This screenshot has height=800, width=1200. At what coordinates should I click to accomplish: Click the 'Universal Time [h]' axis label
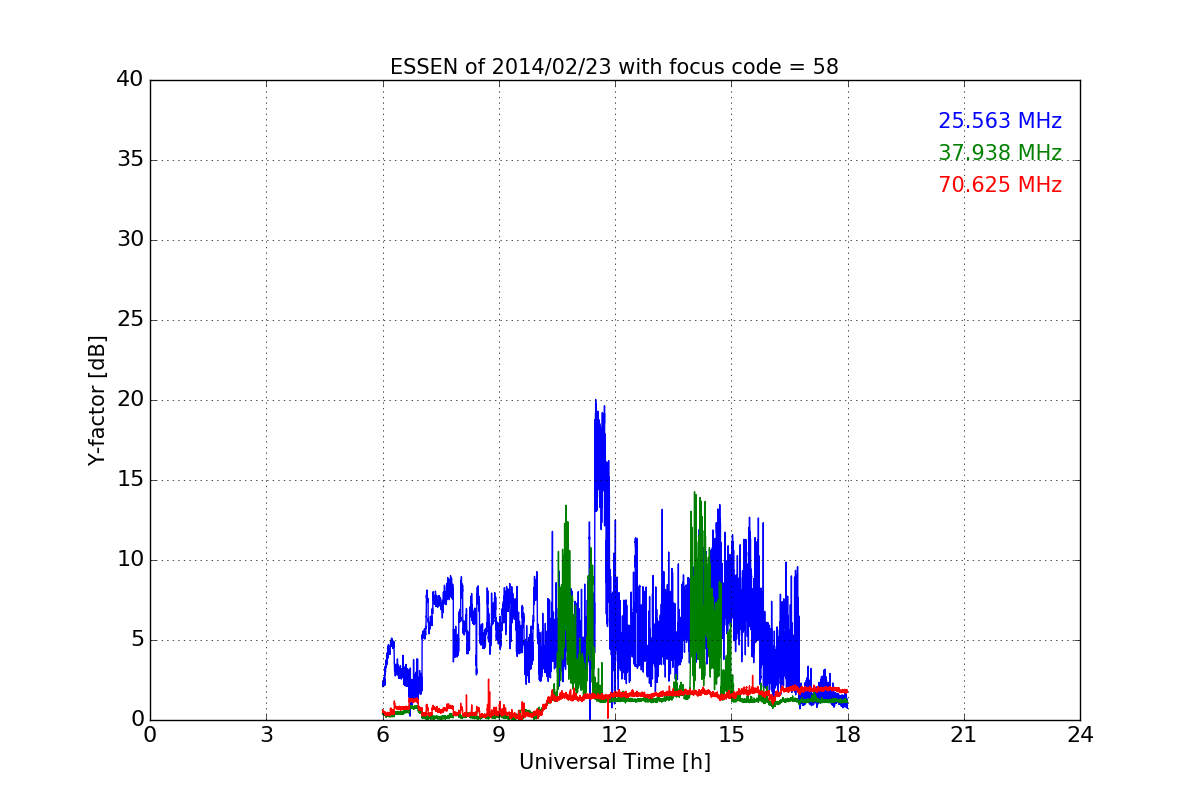pyautogui.click(x=614, y=762)
